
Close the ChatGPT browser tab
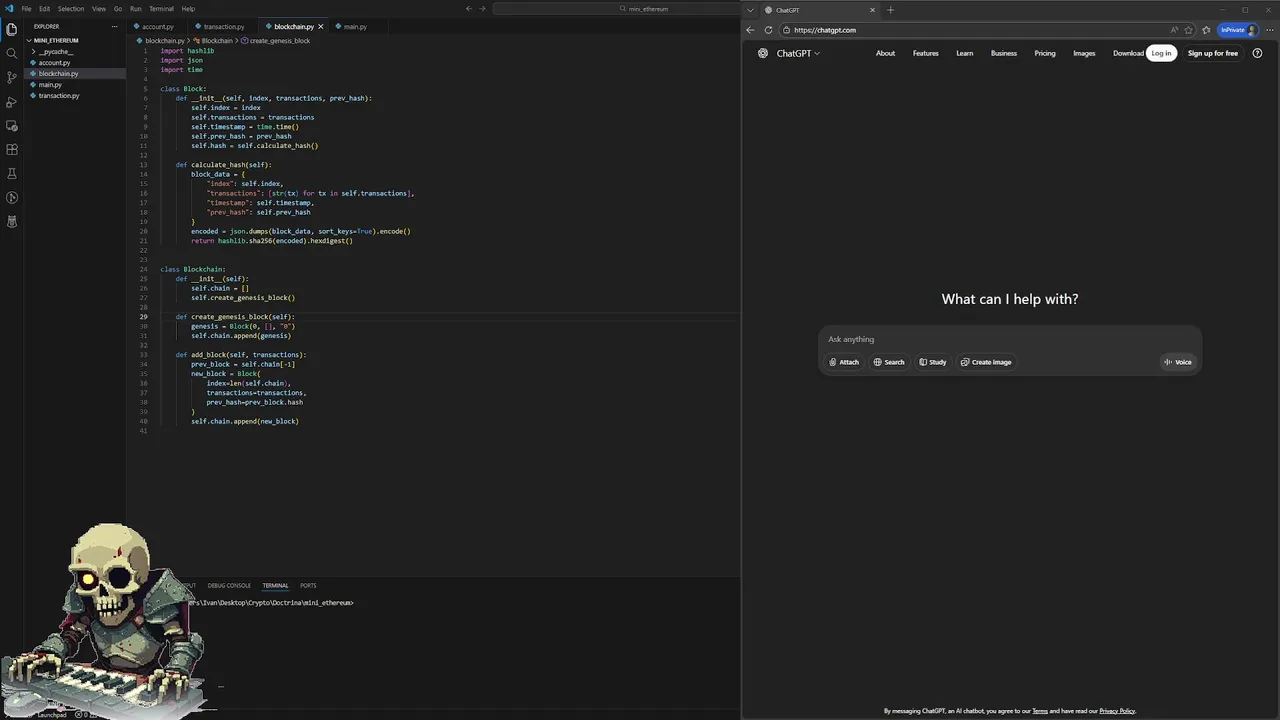pos(872,10)
